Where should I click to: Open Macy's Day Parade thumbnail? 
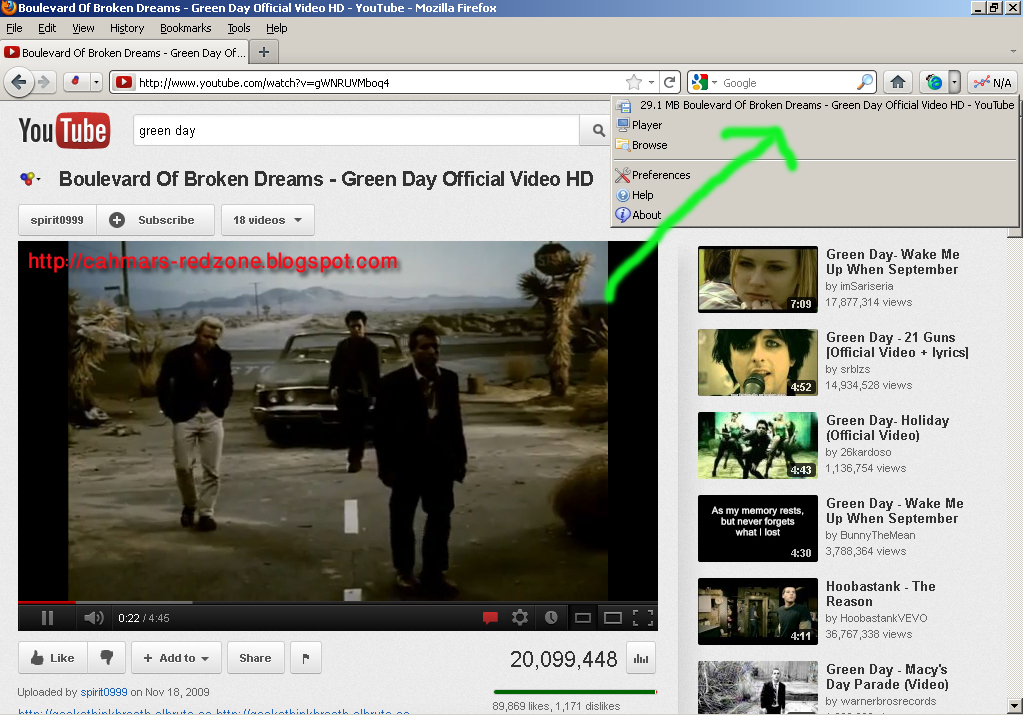[x=757, y=687]
